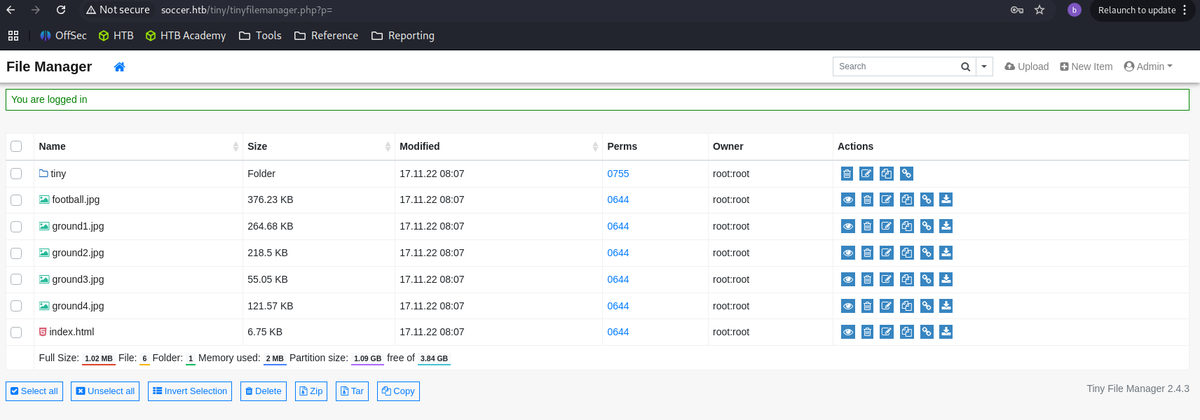Check the tiny folder checkbox

16,174
